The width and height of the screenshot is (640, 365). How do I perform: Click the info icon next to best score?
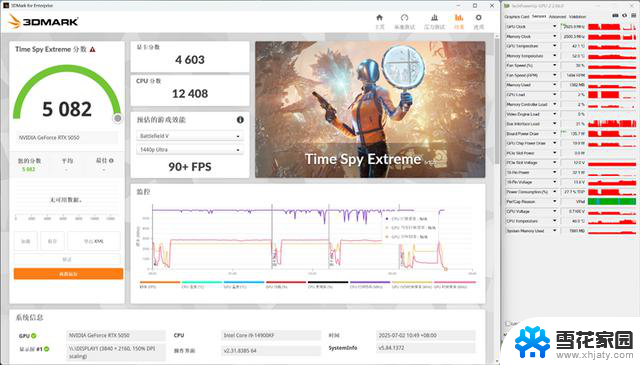111,161
